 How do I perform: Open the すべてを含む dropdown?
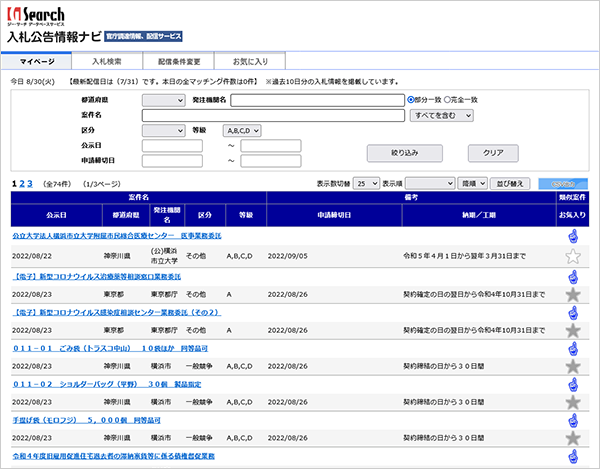coord(442,116)
